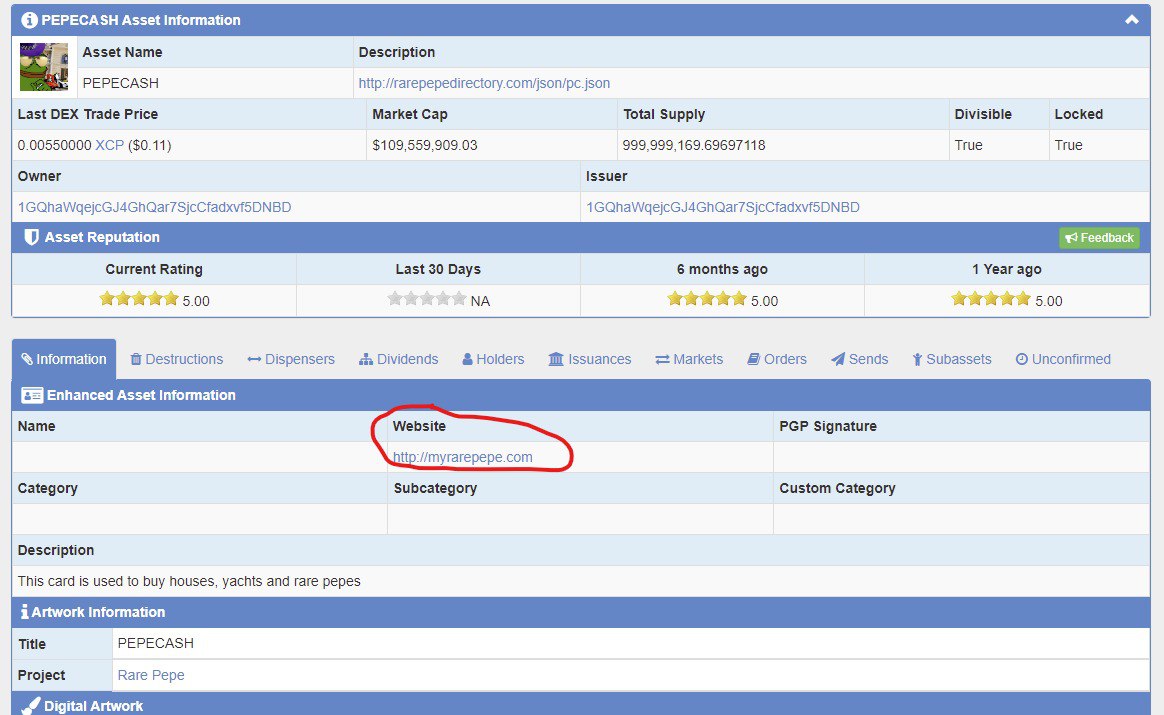This screenshot has width=1164, height=715.
Task: Open the Owner address link
Action: point(154,207)
